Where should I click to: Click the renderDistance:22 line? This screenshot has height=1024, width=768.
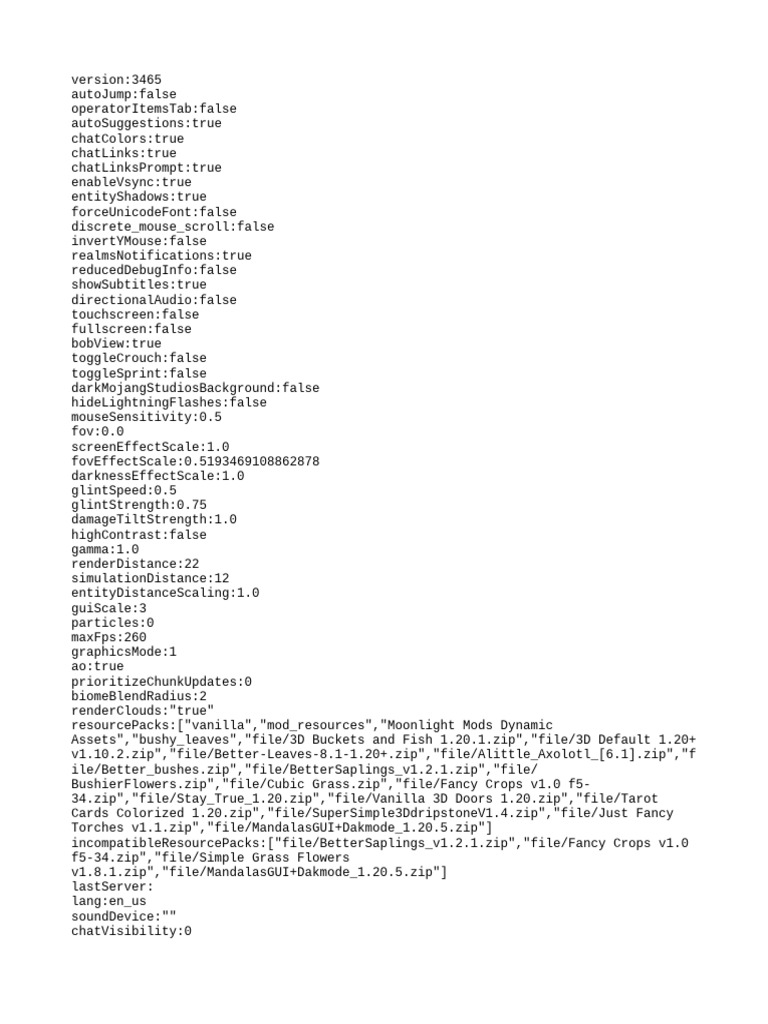(135, 564)
